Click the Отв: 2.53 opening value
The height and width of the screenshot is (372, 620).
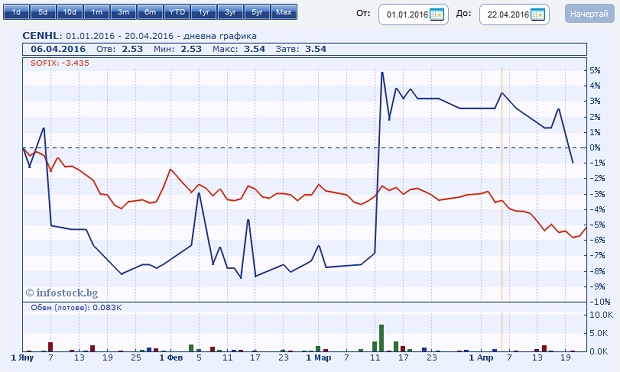(x=119, y=49)
